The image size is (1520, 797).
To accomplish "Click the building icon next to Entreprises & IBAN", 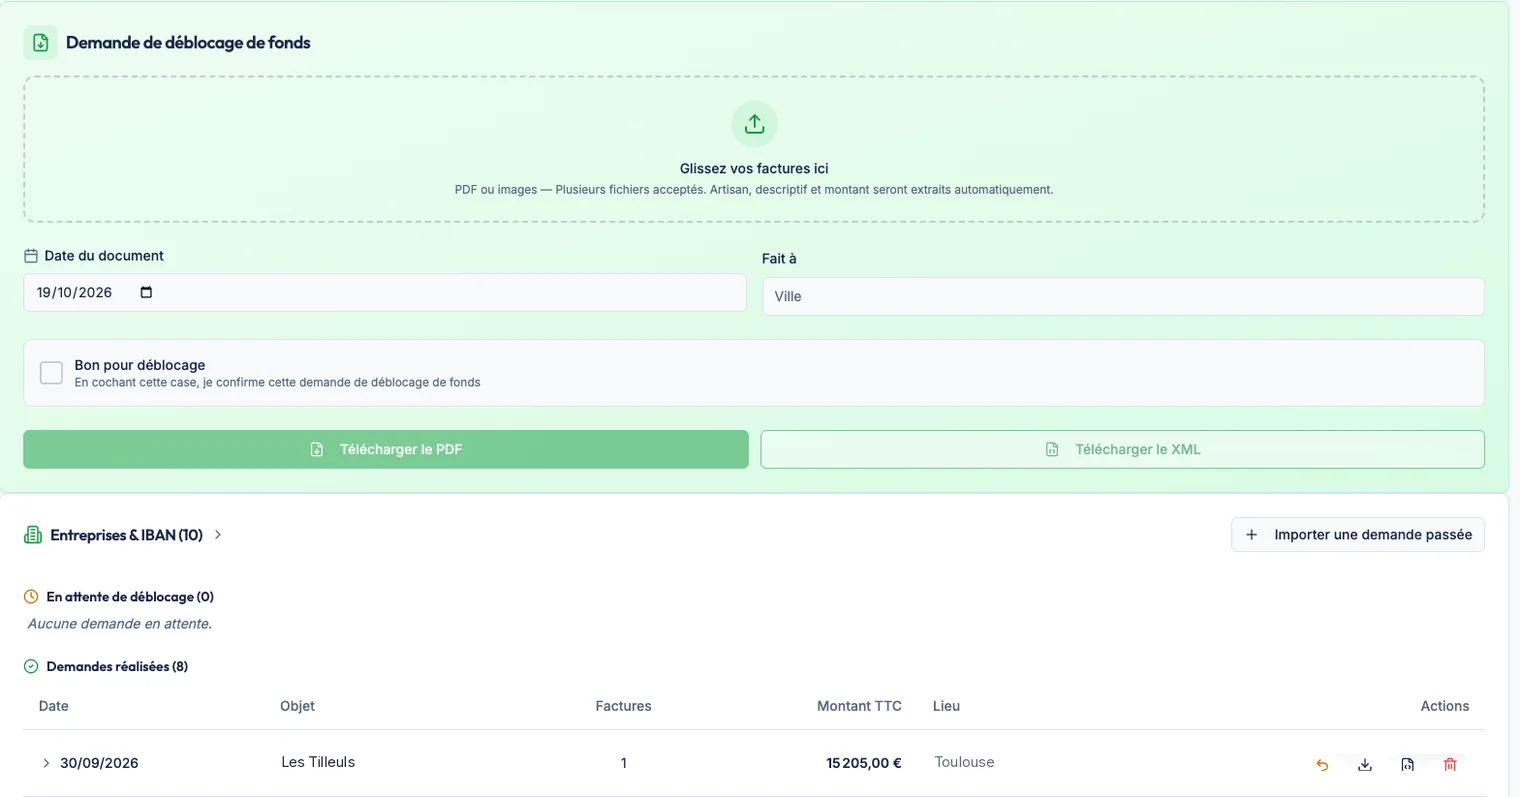I will click(x=33, y=535).
